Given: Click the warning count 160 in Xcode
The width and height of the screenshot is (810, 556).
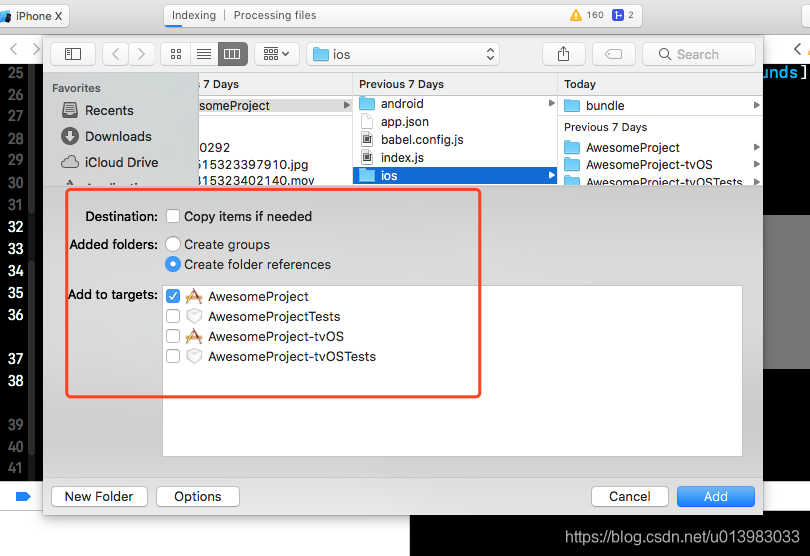Looking at the screenshot, I should click(587, 15).
